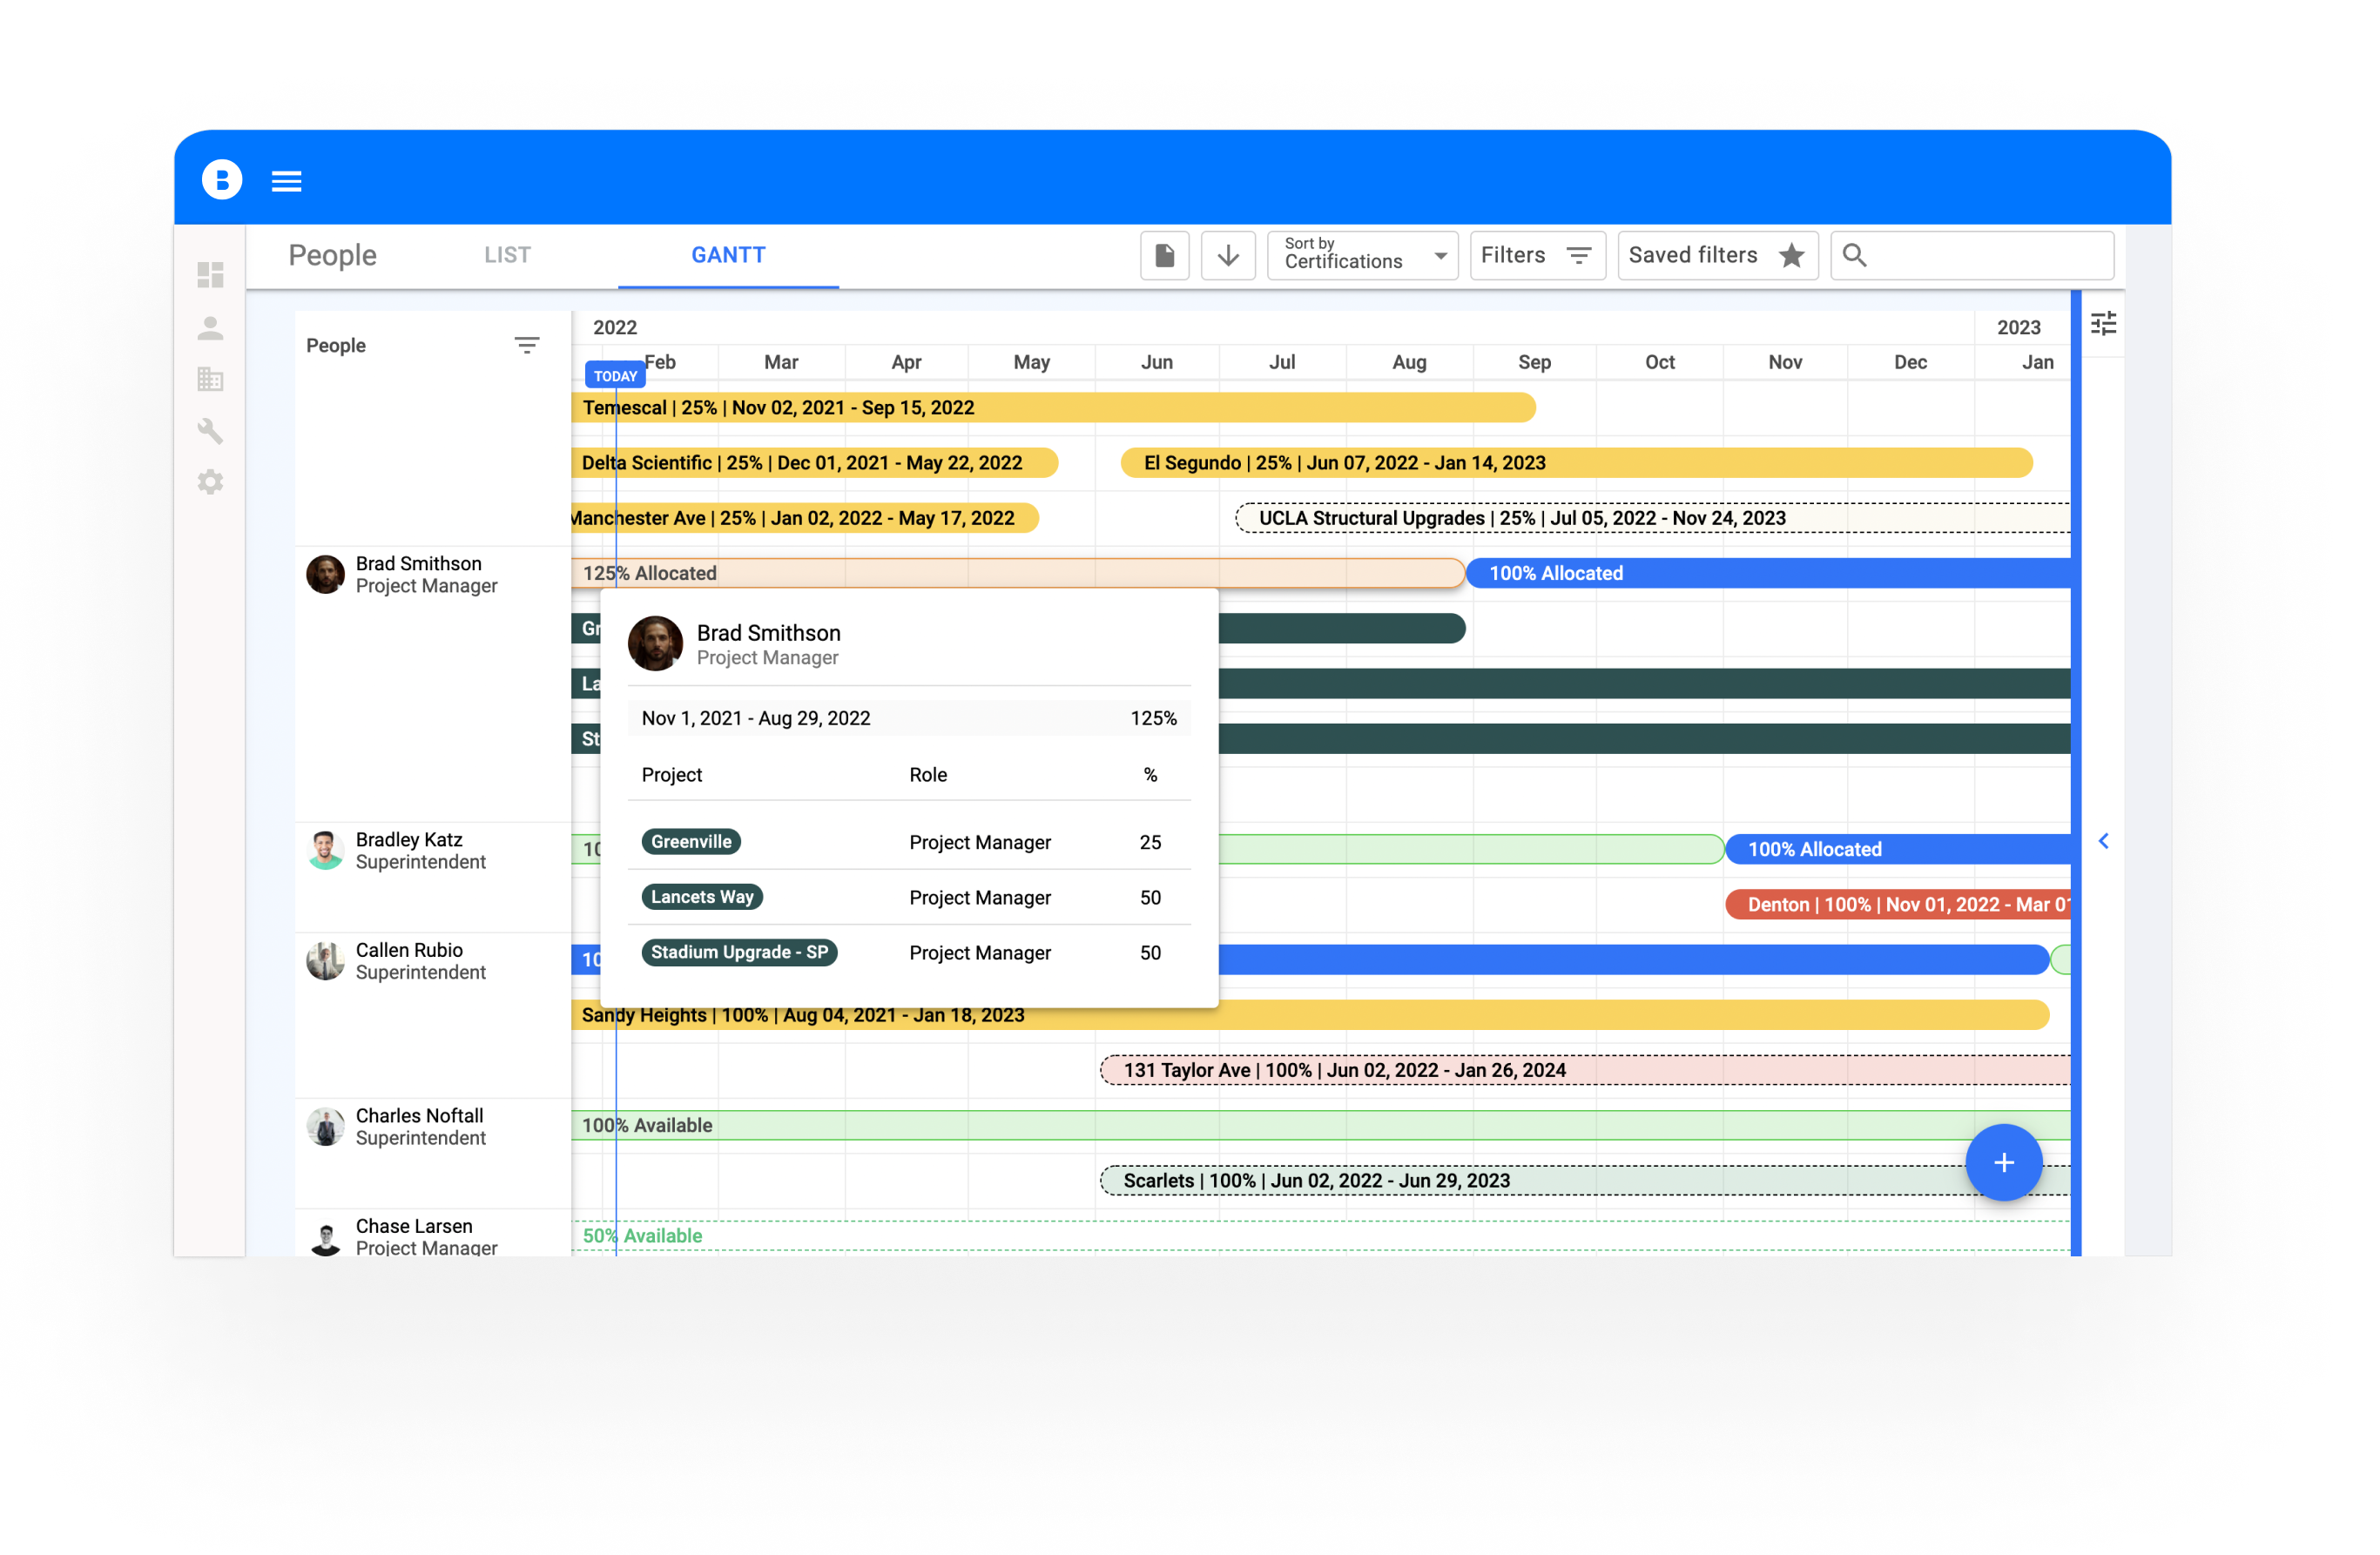Open Sort by Certifications dropdown
2380x1555 pixels.
tap(1362, 256)
